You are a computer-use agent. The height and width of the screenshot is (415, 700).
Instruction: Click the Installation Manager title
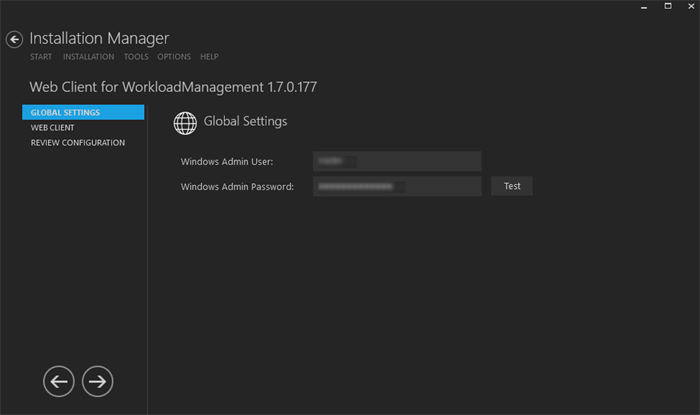point(99,38)
